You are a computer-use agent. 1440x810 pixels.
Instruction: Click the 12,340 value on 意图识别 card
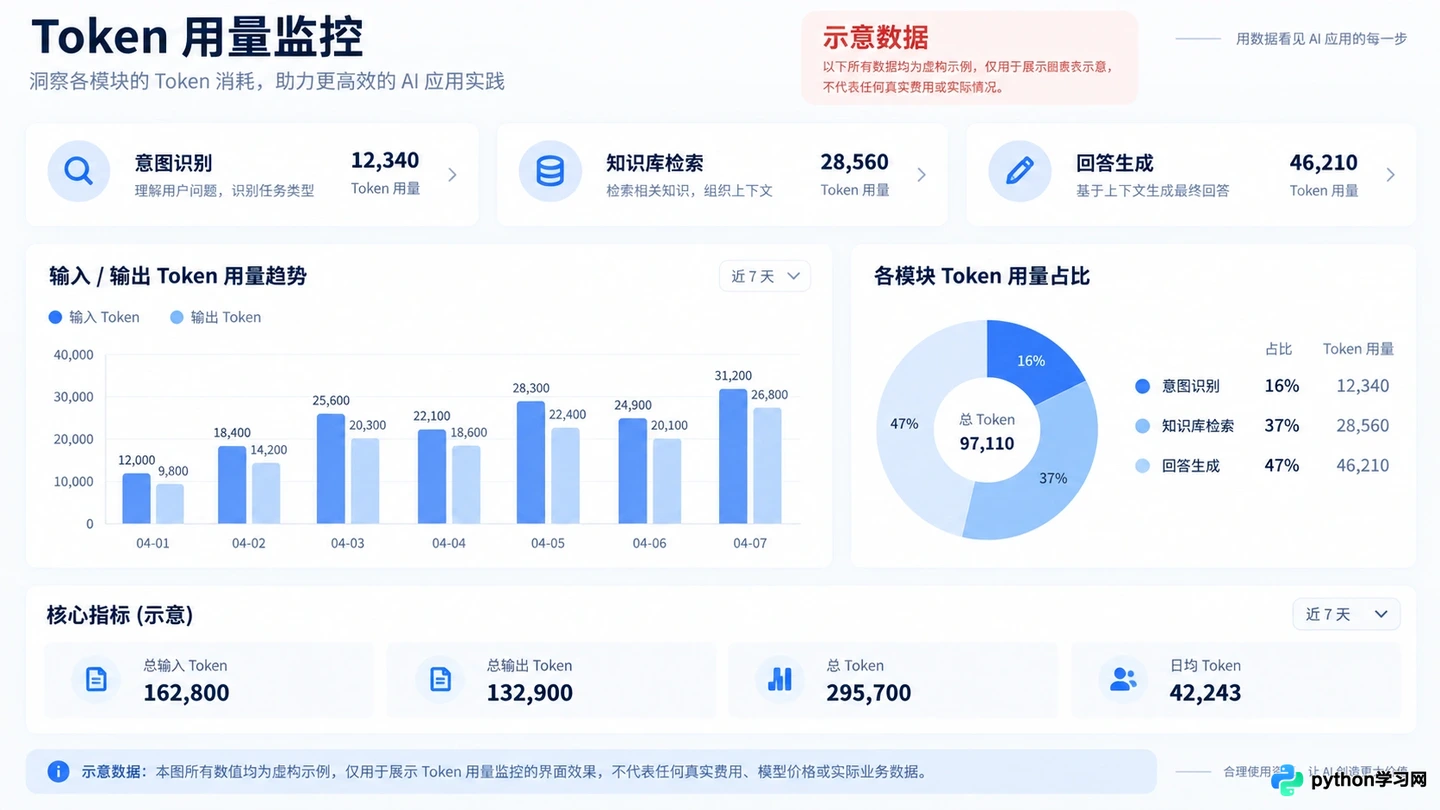[x=385, y=160]
